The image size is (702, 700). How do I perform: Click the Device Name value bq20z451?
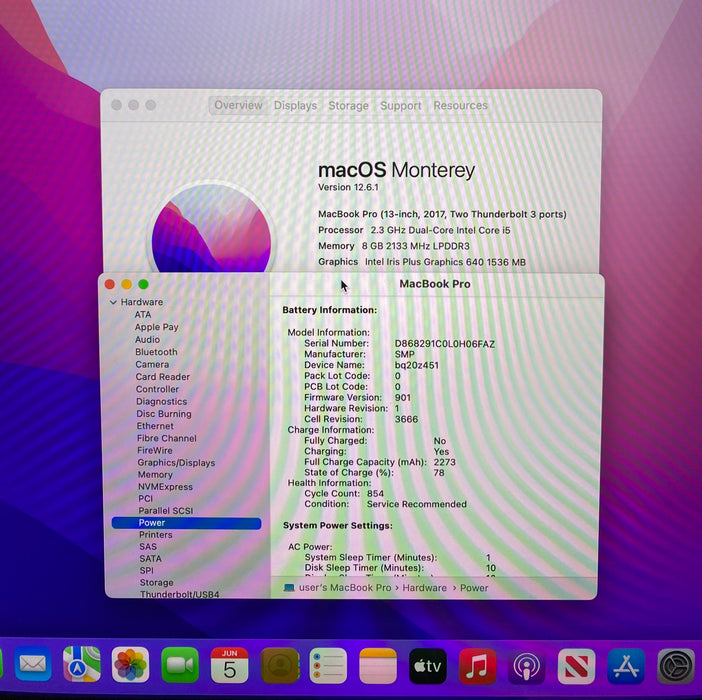click(417, 365)
